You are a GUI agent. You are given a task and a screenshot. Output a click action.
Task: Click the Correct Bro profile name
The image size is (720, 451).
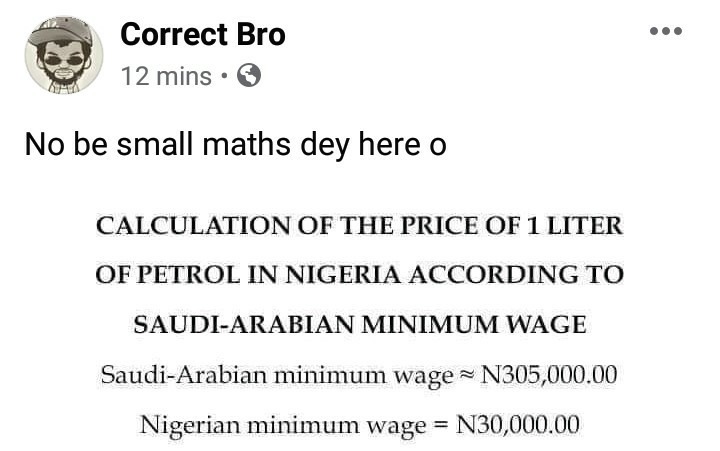203,35
